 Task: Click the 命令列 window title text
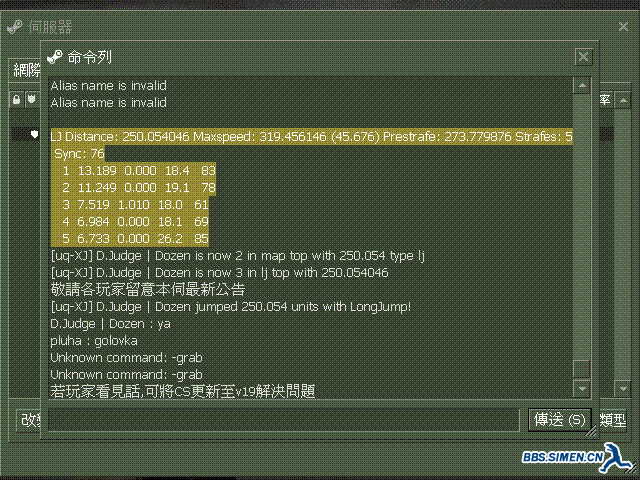click(x=89, y=57)
